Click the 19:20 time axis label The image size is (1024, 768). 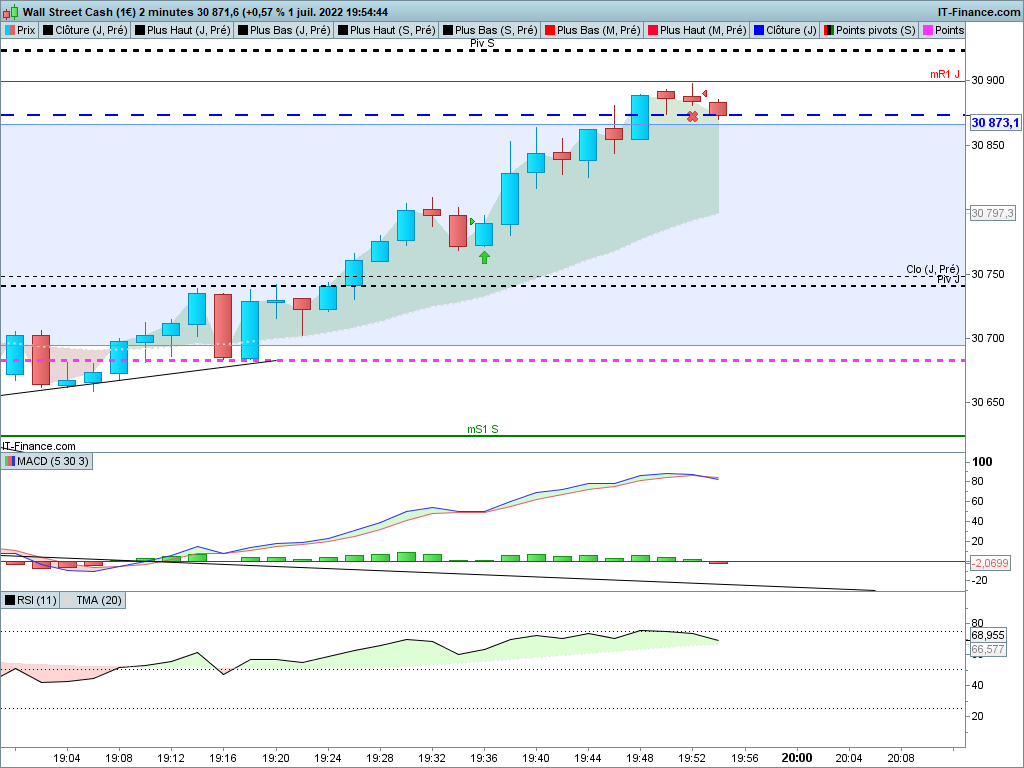click(x=275, y=758)
